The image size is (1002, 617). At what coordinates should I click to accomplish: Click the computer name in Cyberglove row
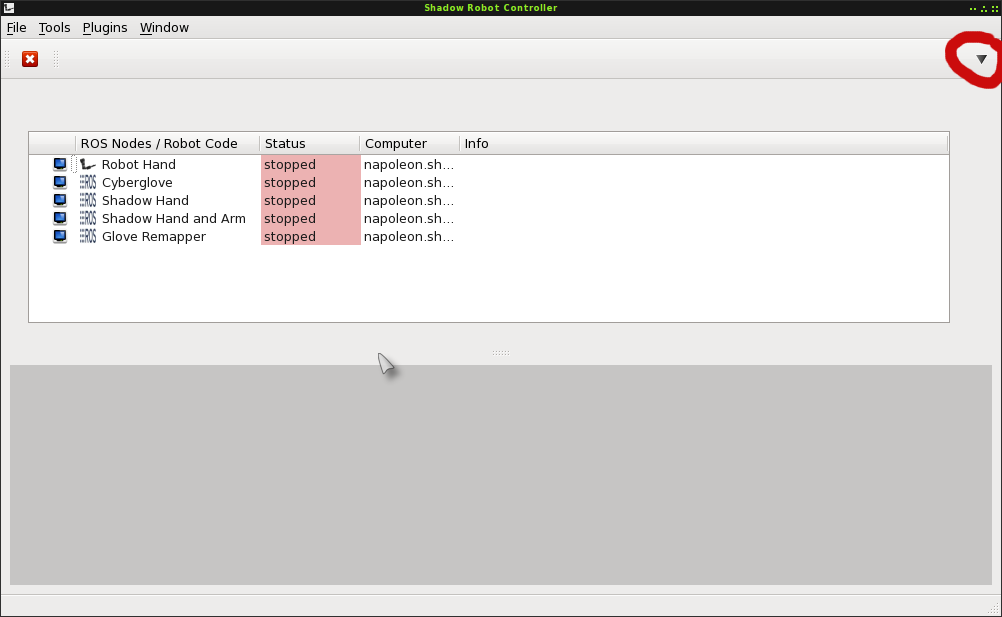pos(409,183)
